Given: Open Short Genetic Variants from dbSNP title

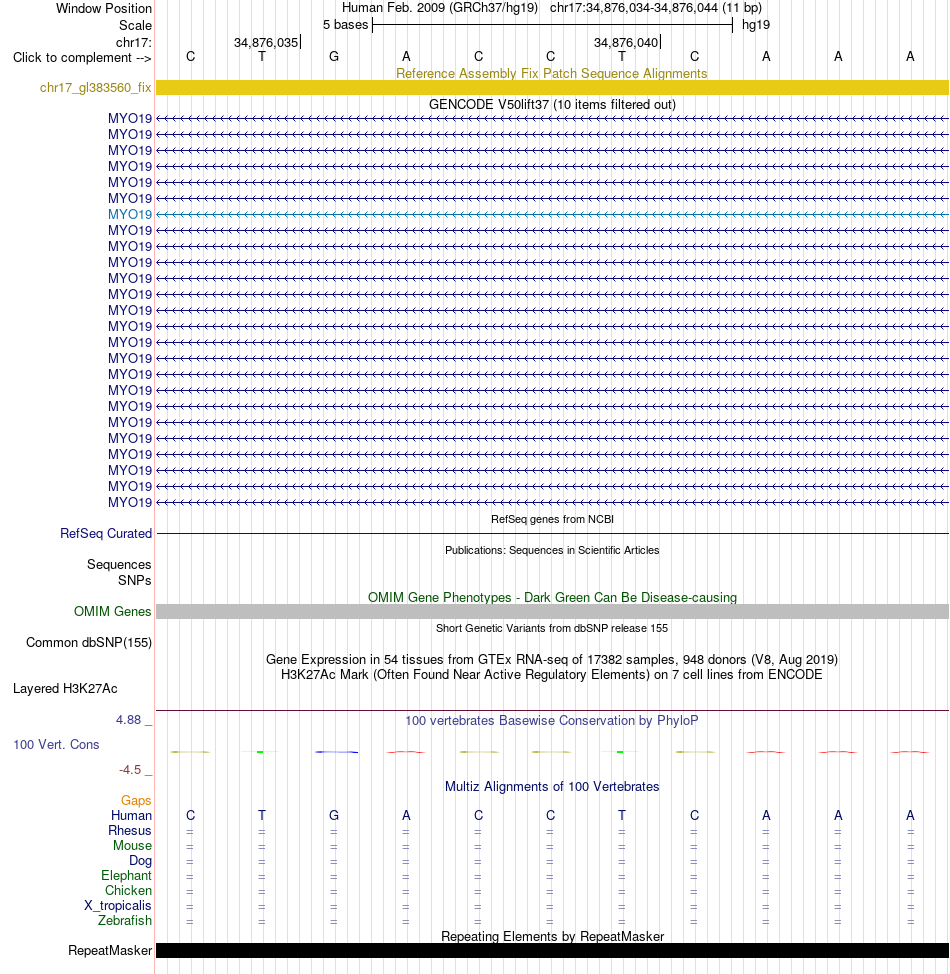Looking at the screenshot, I should click(x=552, y=629).
